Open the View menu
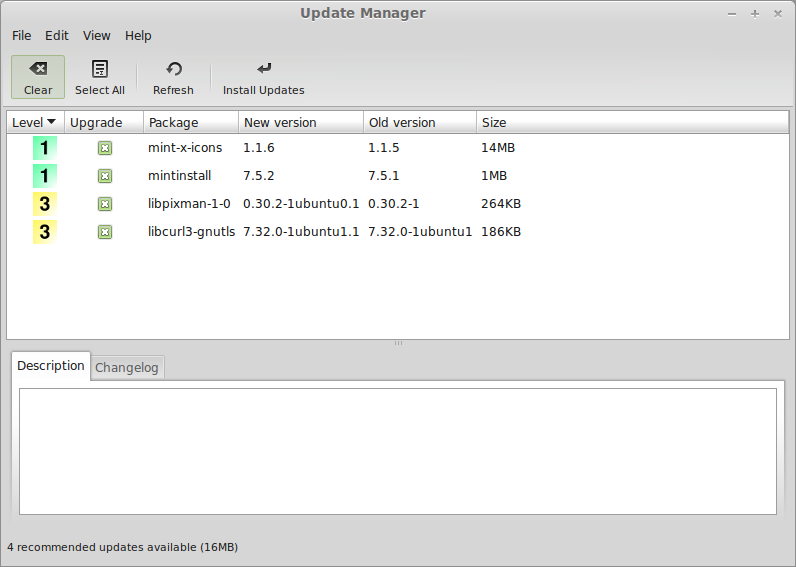The image size is (796, 567). tap(96, 36)
